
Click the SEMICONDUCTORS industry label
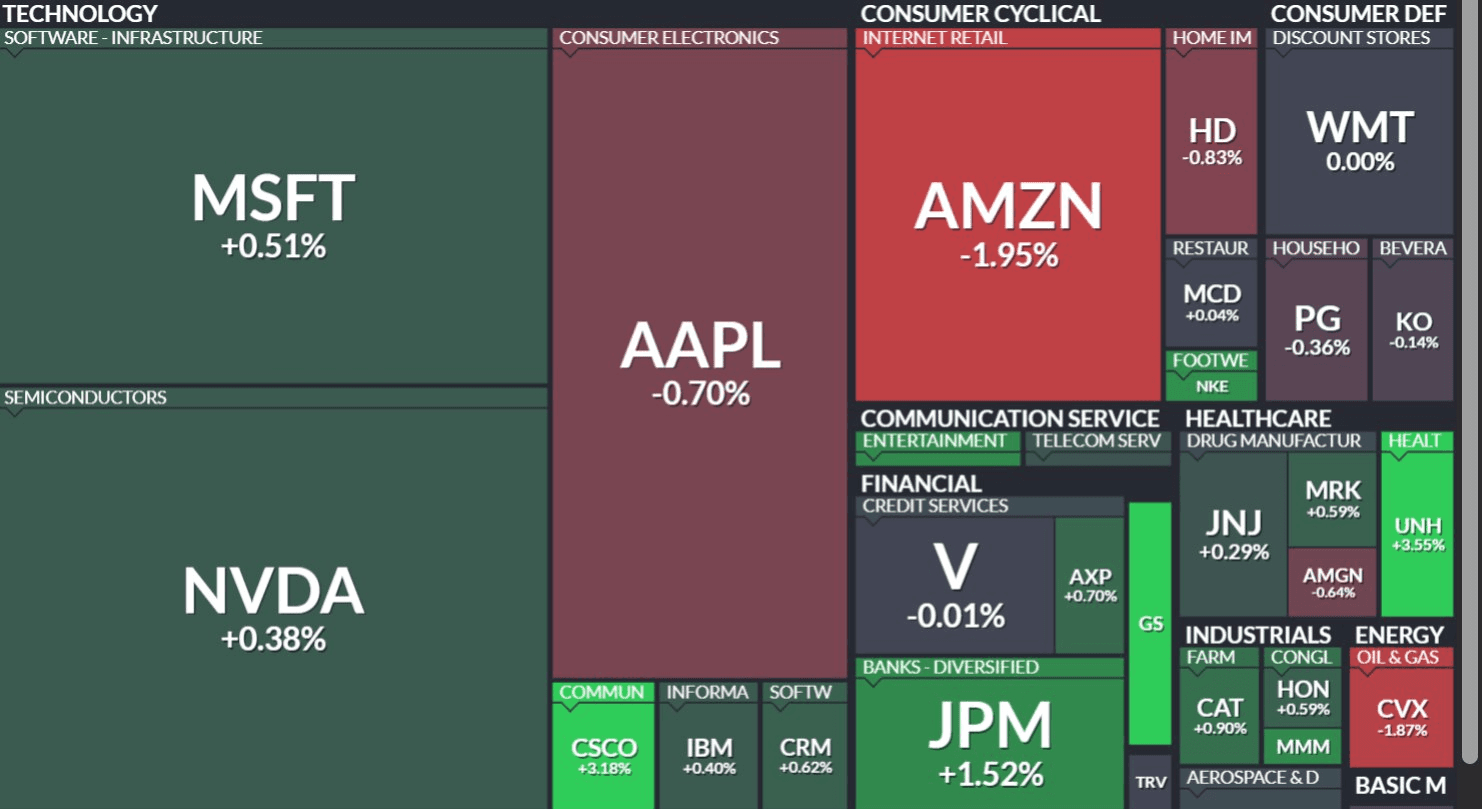tap(85, 397)
